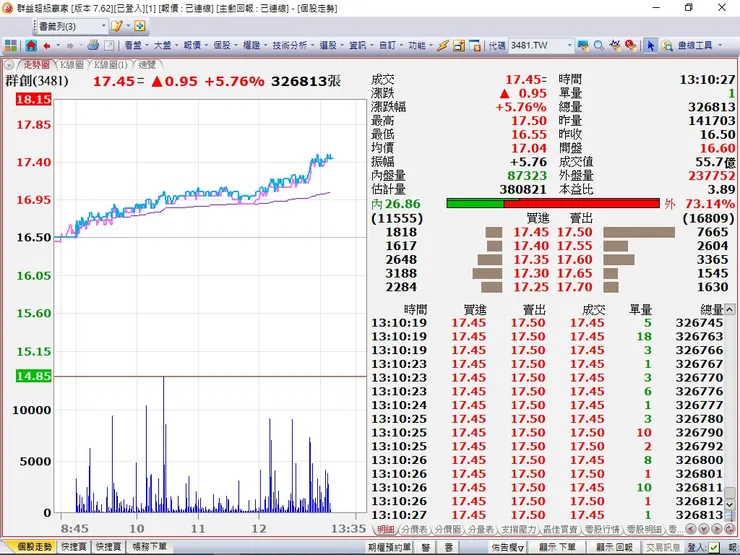Switch to the 分量表 tab

pos(480,530)
